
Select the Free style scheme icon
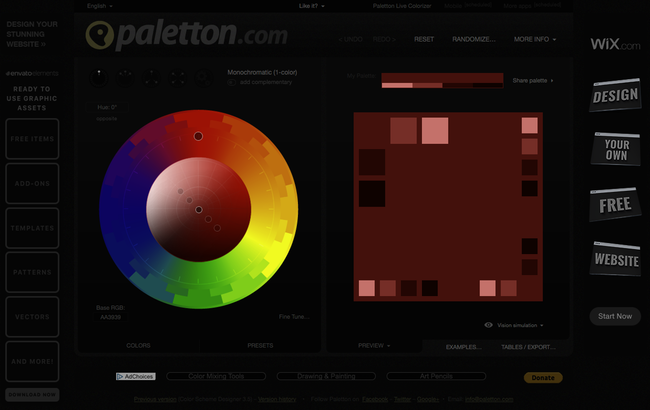pos(203,78)
